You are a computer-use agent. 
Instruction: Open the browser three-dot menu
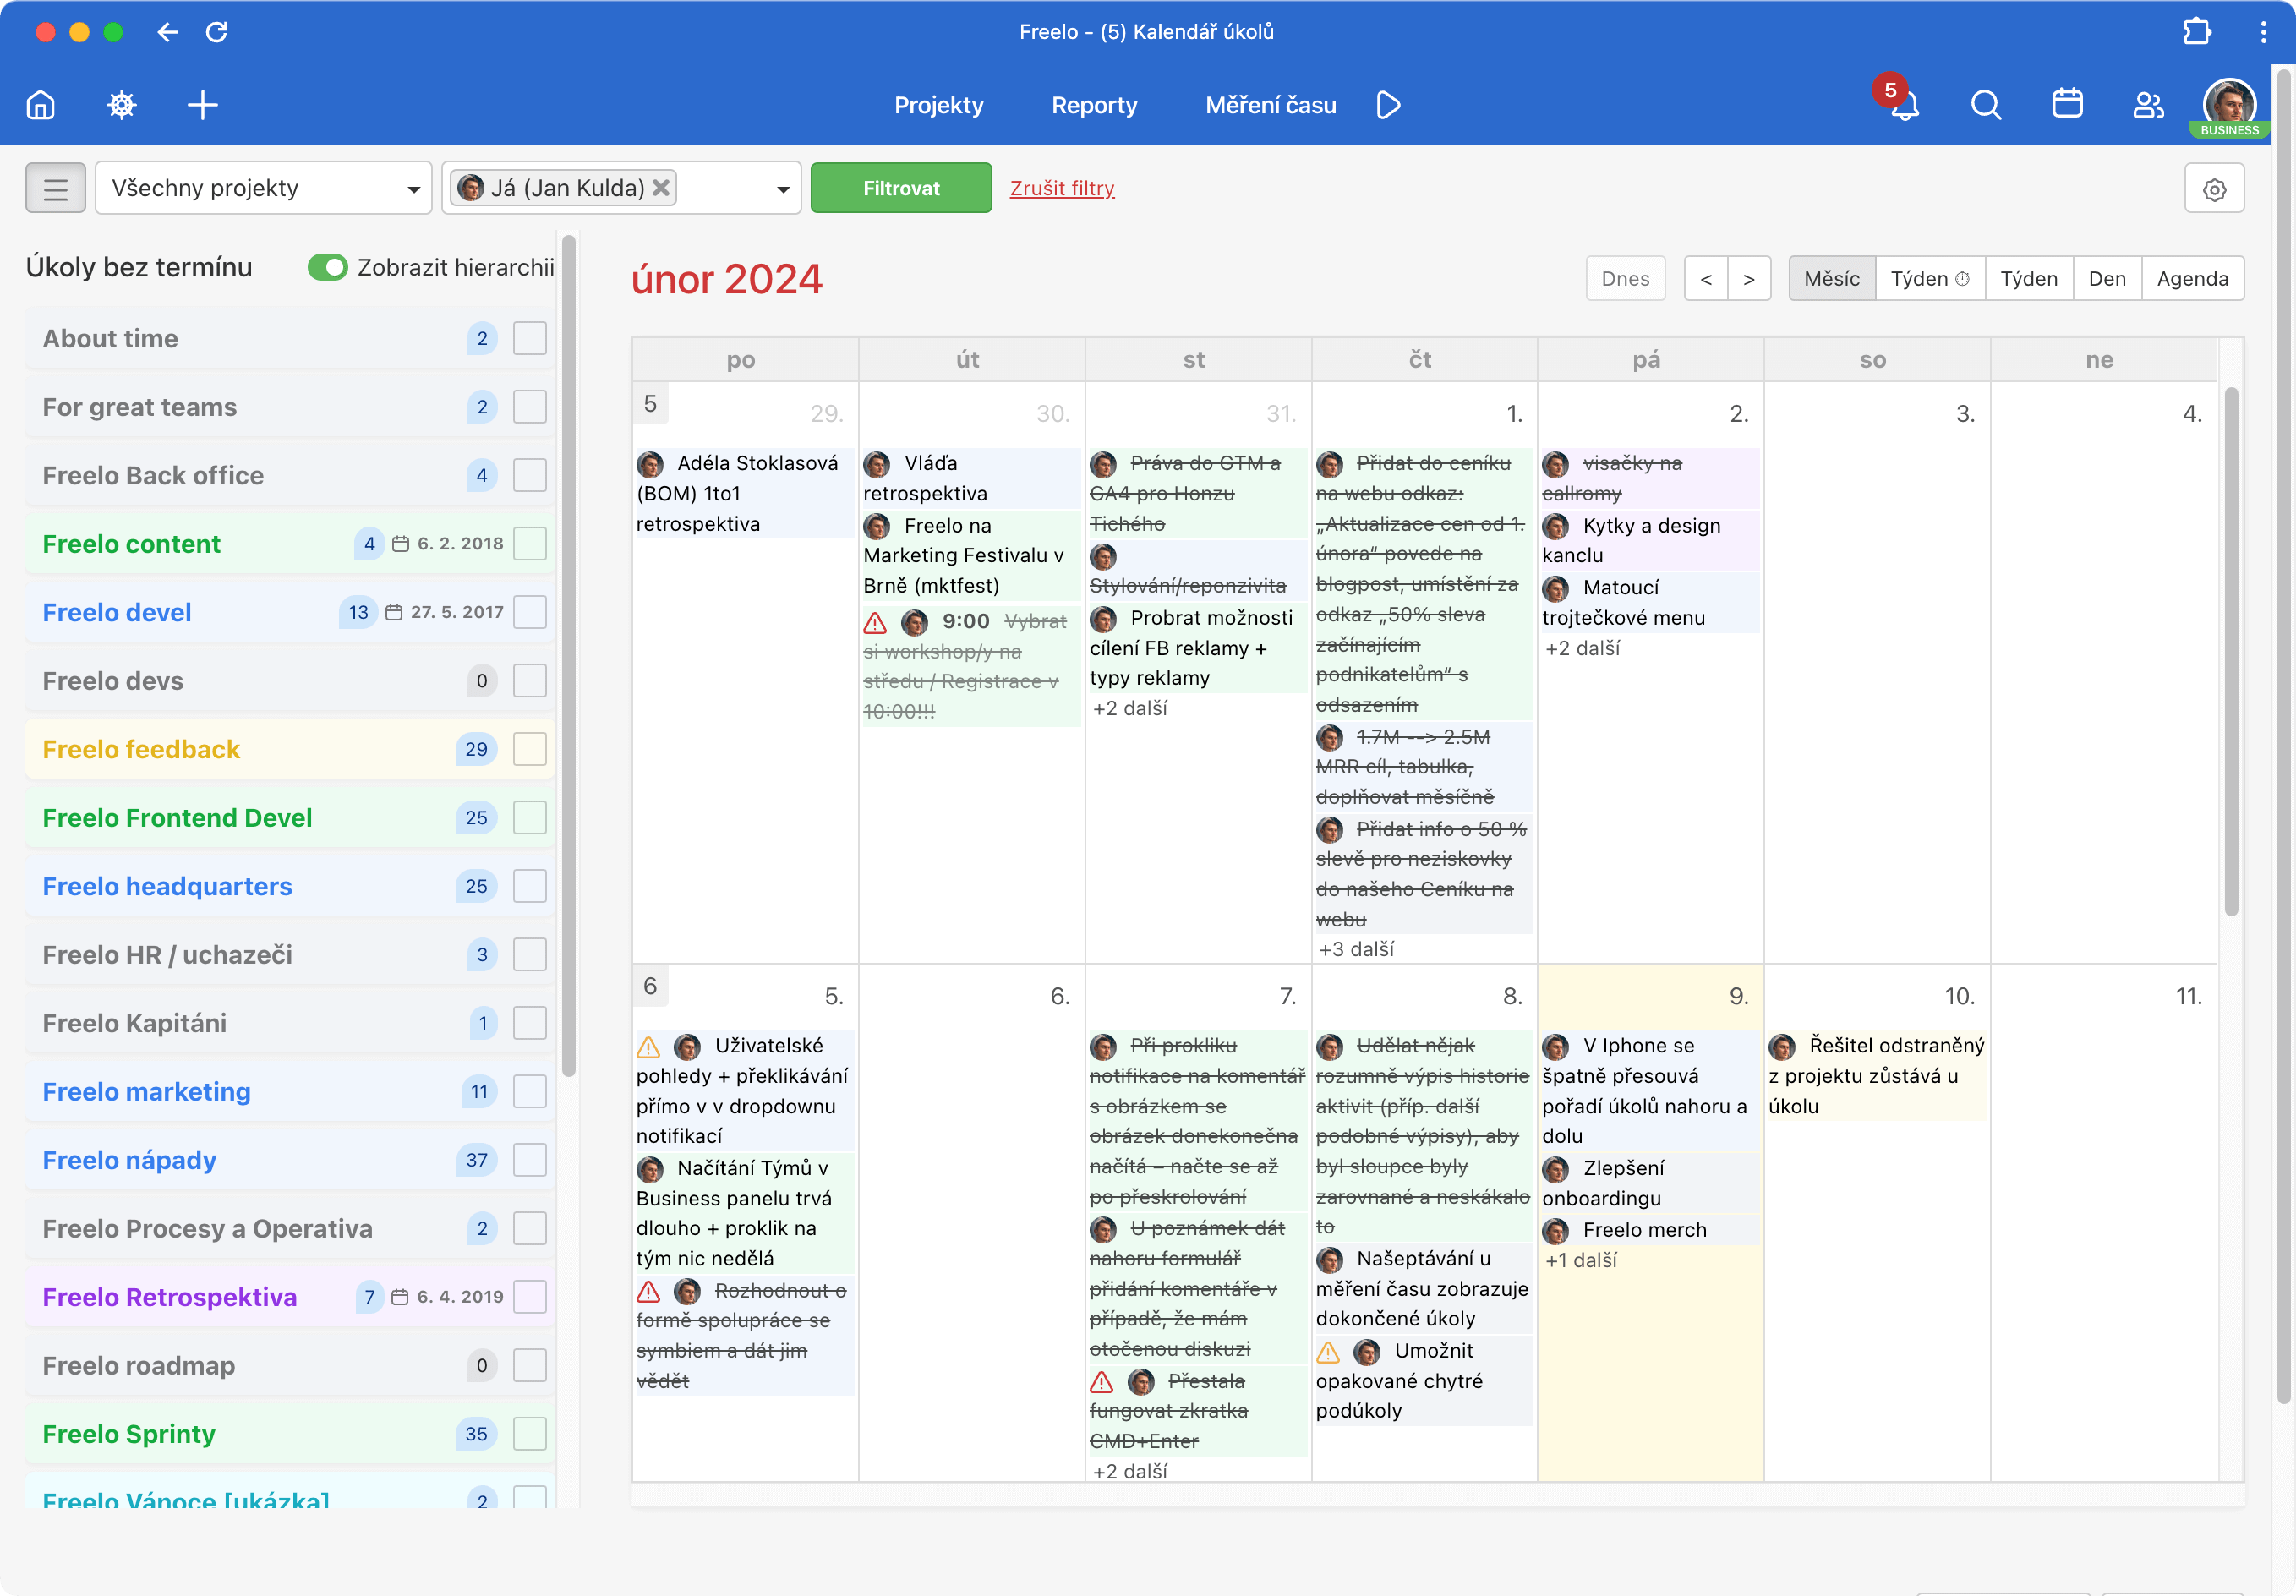click(x=2263, y=32)
